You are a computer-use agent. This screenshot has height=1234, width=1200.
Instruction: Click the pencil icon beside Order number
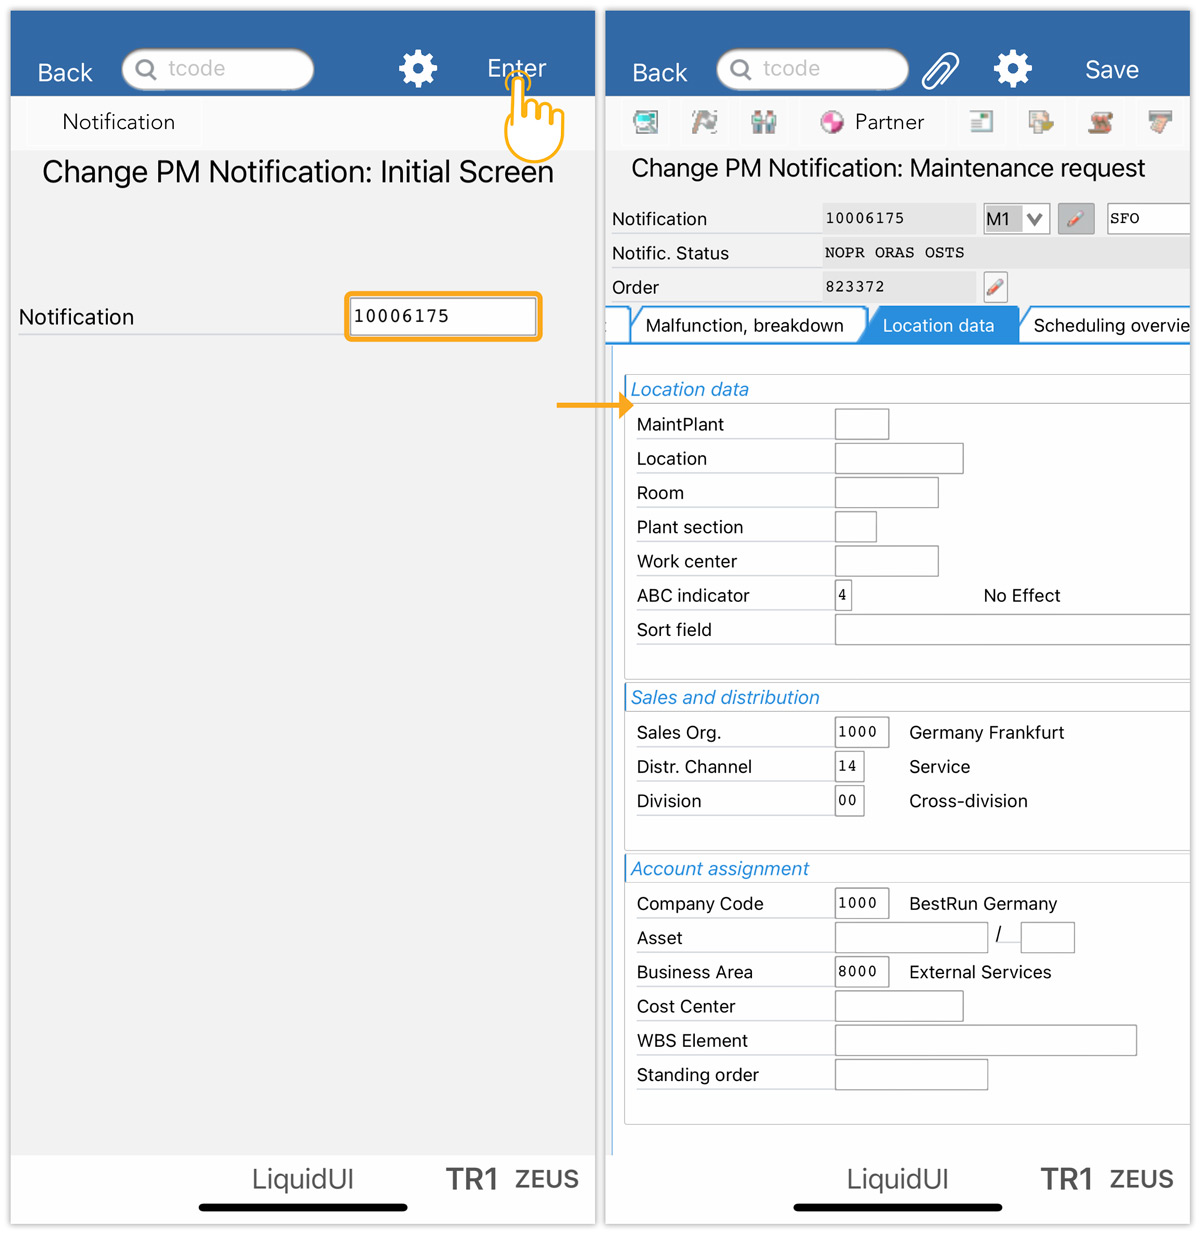click(x=995, y=287)
